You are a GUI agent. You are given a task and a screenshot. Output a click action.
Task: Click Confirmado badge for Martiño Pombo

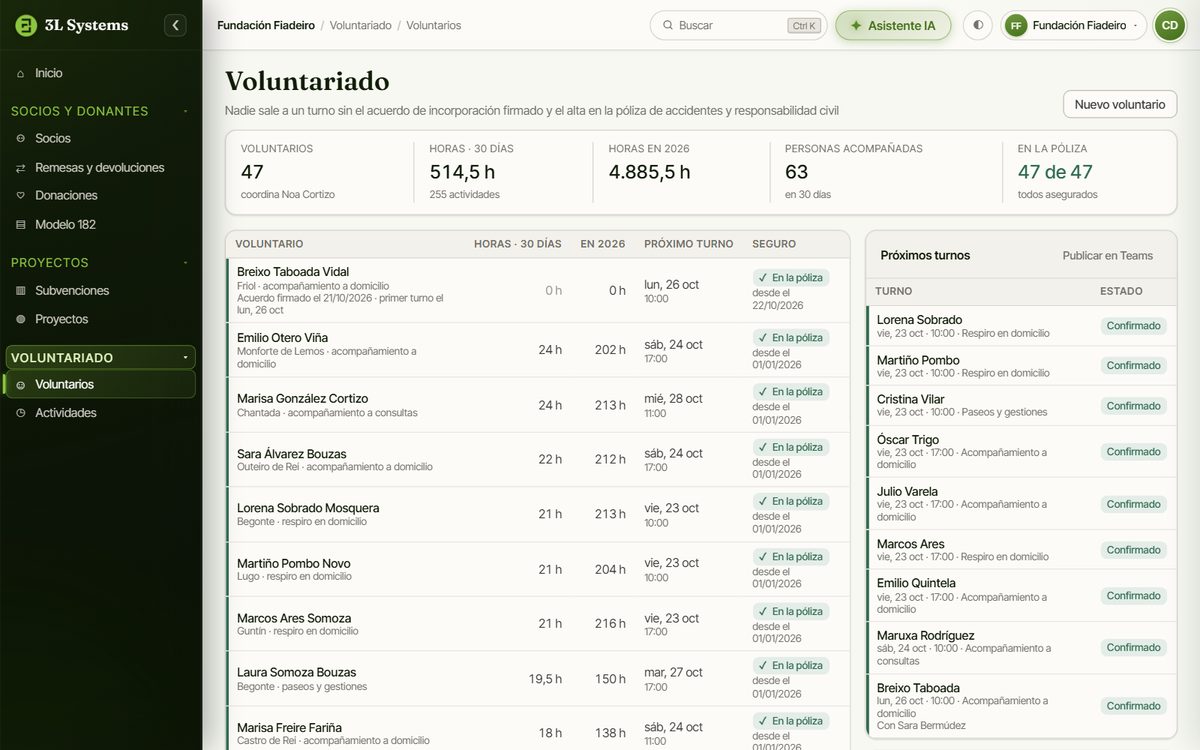coord(1134,366)
